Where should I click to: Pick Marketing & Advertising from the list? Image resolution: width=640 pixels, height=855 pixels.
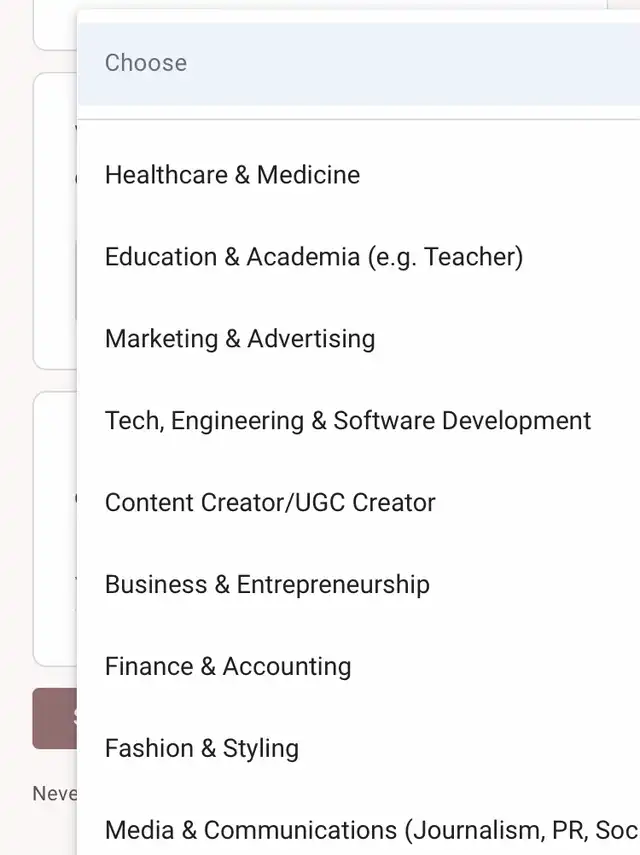tap(359, 339)
